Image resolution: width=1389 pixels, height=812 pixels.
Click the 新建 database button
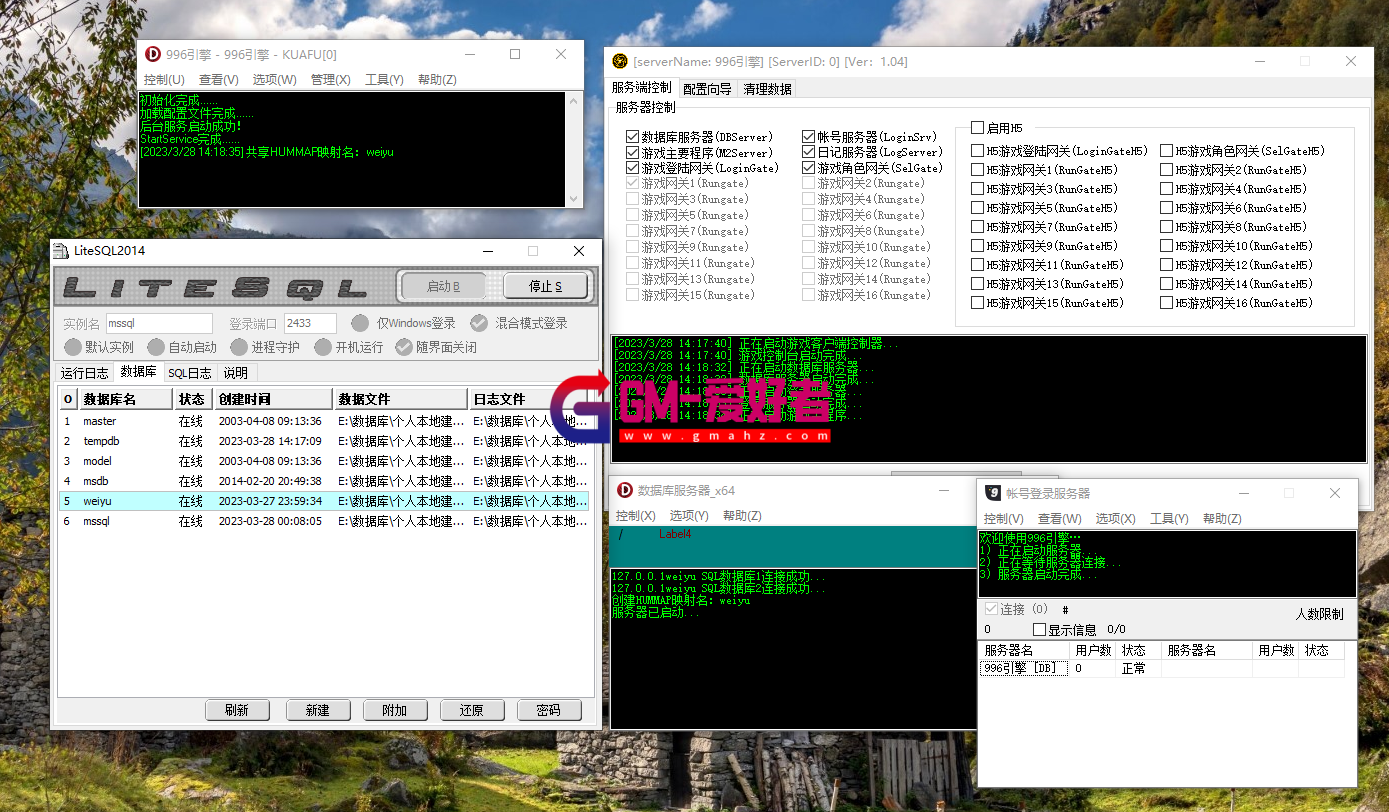pos(318,710)
